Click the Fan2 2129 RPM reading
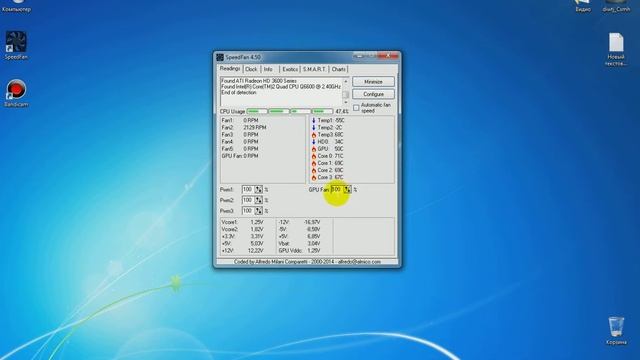This screenshot has width=640, height=360. [244, 127]
